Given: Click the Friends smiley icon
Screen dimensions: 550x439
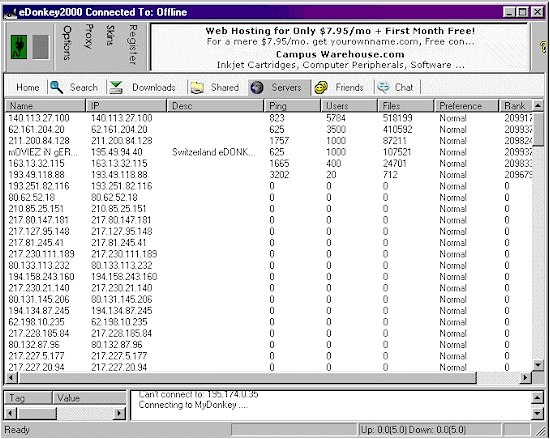Looking at the screenshot, I should pyautogui.click(x=321, y=87).
